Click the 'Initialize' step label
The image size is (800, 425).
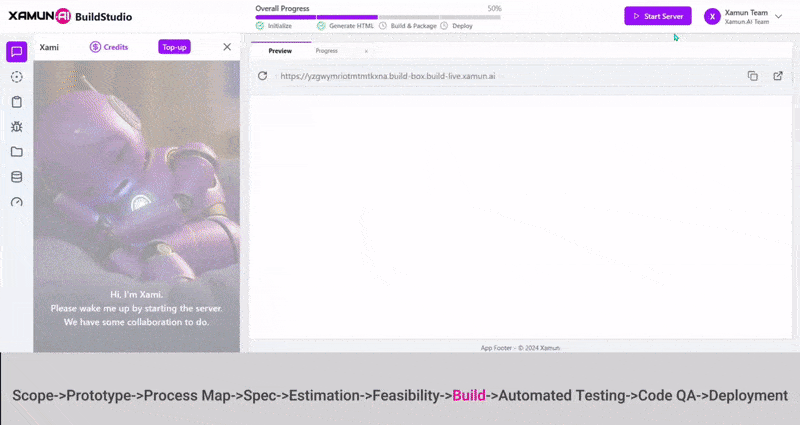[280, 26]
